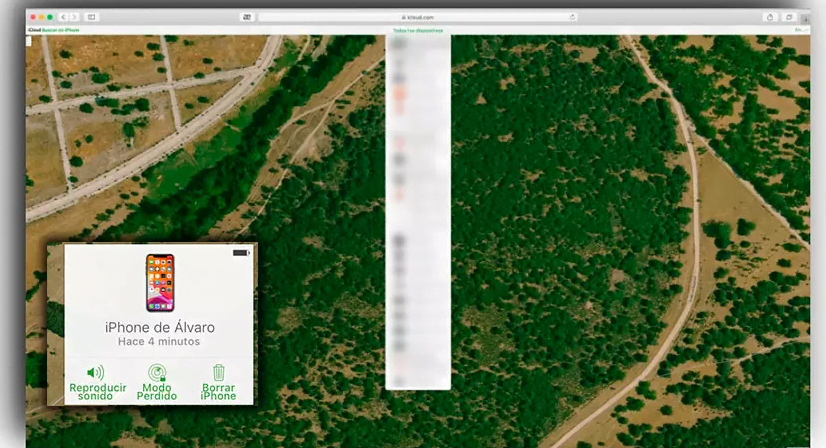Click the Reproducir sonido speaker icon
This screenshot has height=448, width=826.
coord(95,373)
